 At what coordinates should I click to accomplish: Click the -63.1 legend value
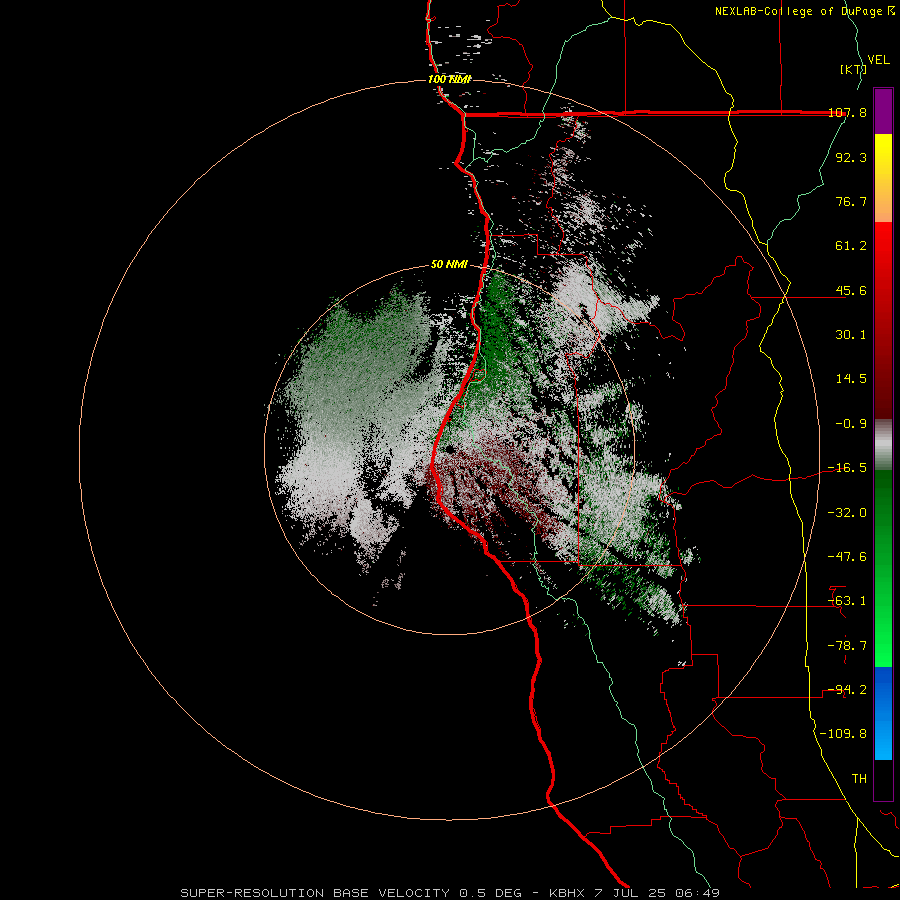[x=847, y=601]
